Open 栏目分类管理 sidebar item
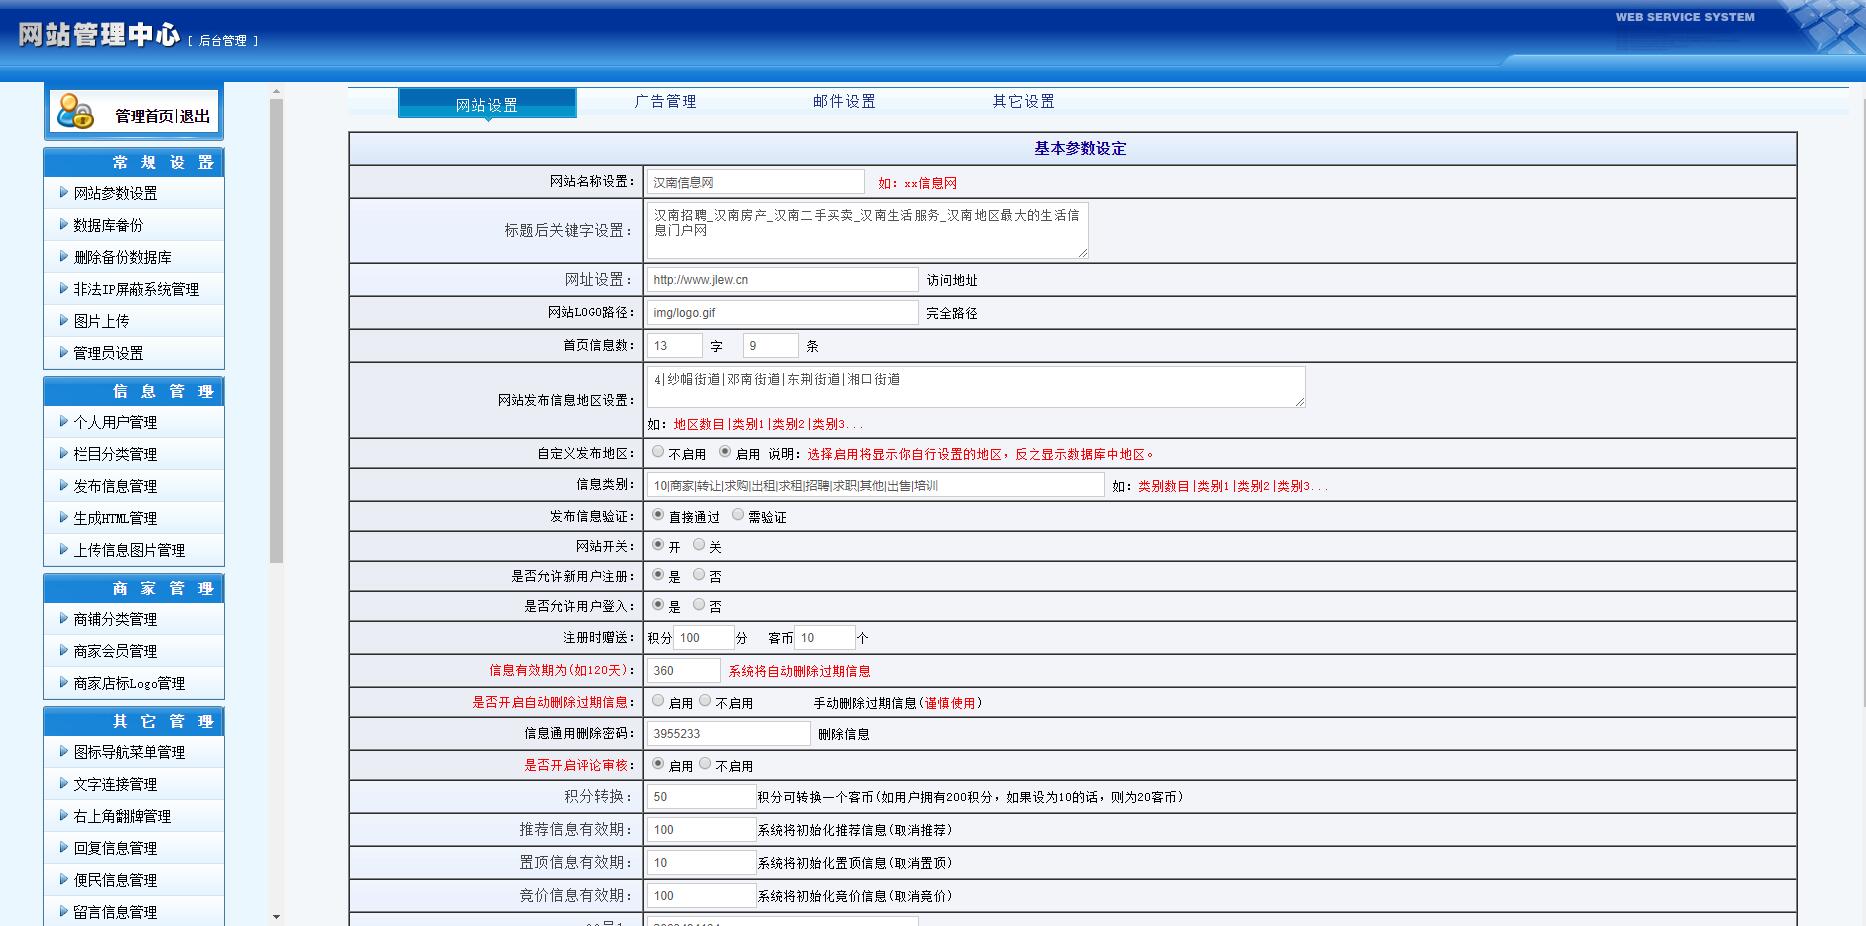 115,454
